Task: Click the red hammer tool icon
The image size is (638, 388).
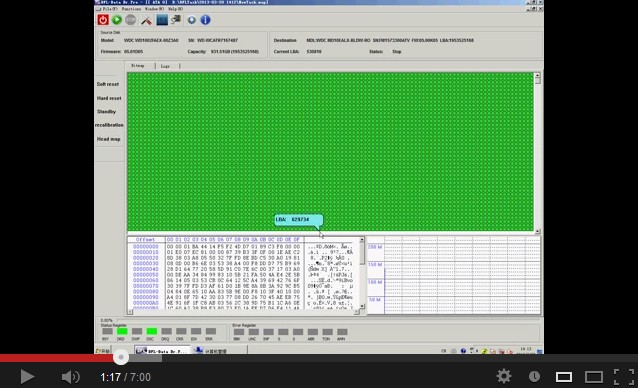Action: click(x=146, y=20)
